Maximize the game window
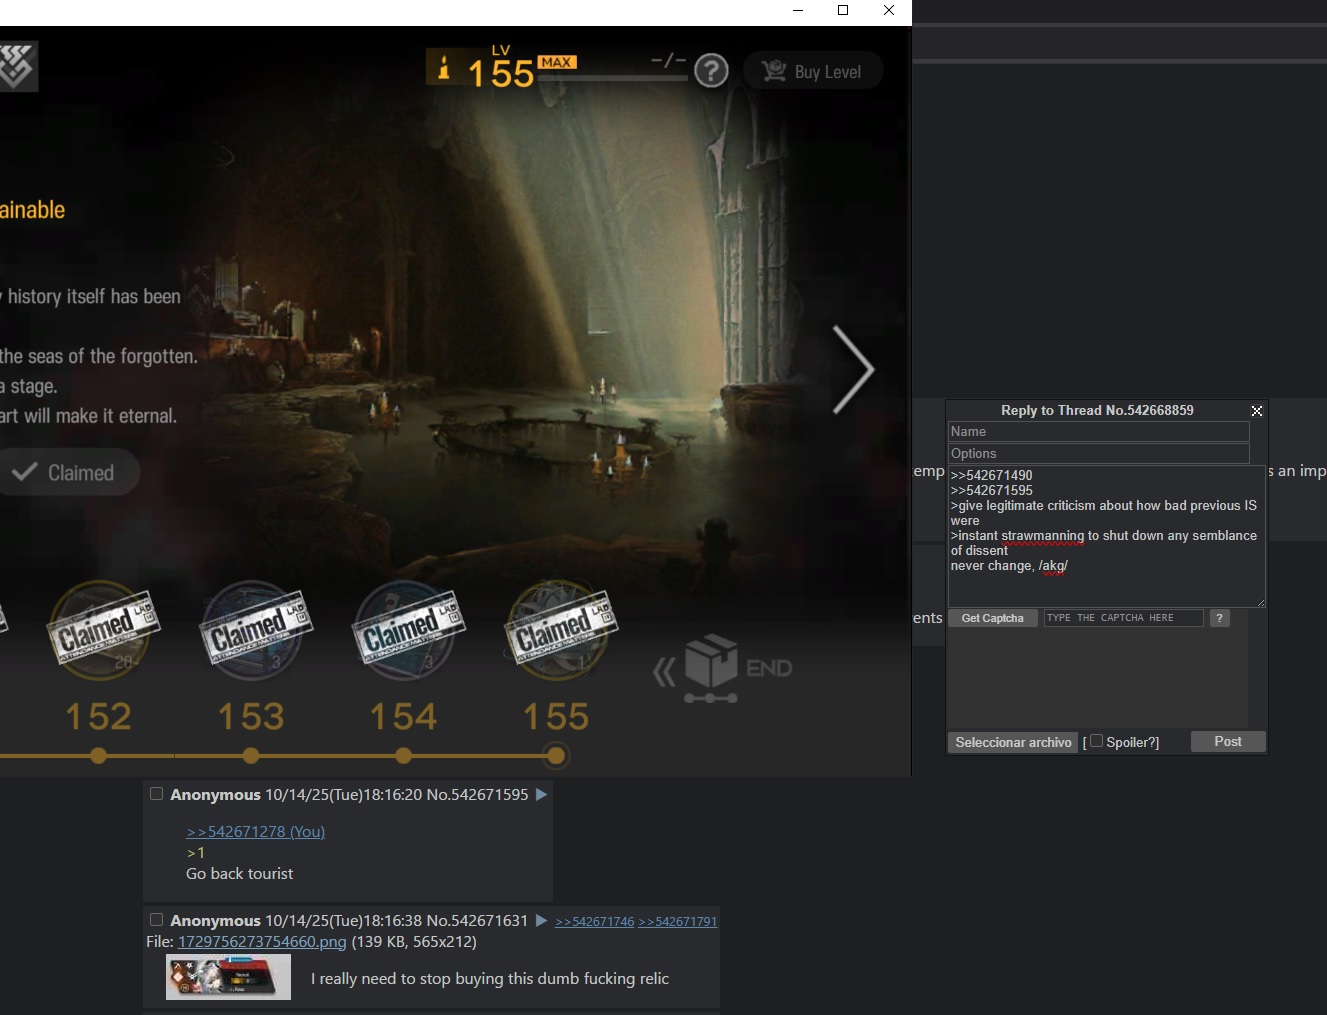Image resolution: width=1327 pixels, height=1015 pixels. point(843,10)
